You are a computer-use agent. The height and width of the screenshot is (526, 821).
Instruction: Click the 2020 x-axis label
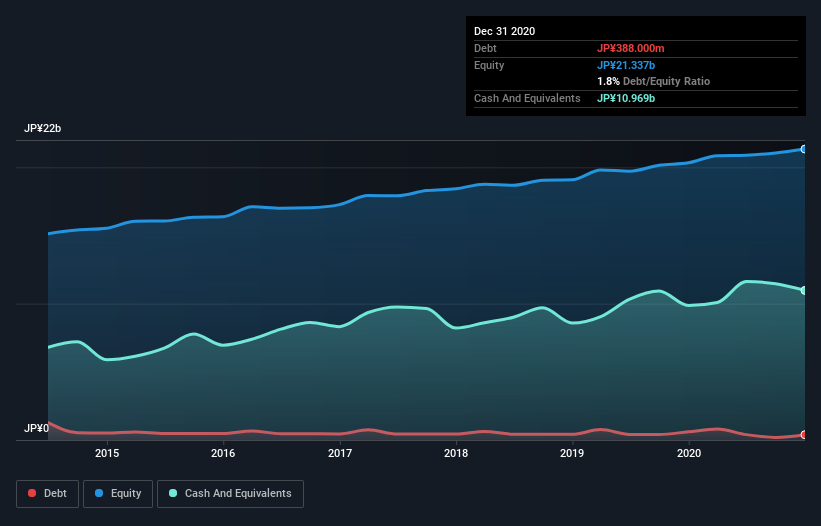coord(689,453)
